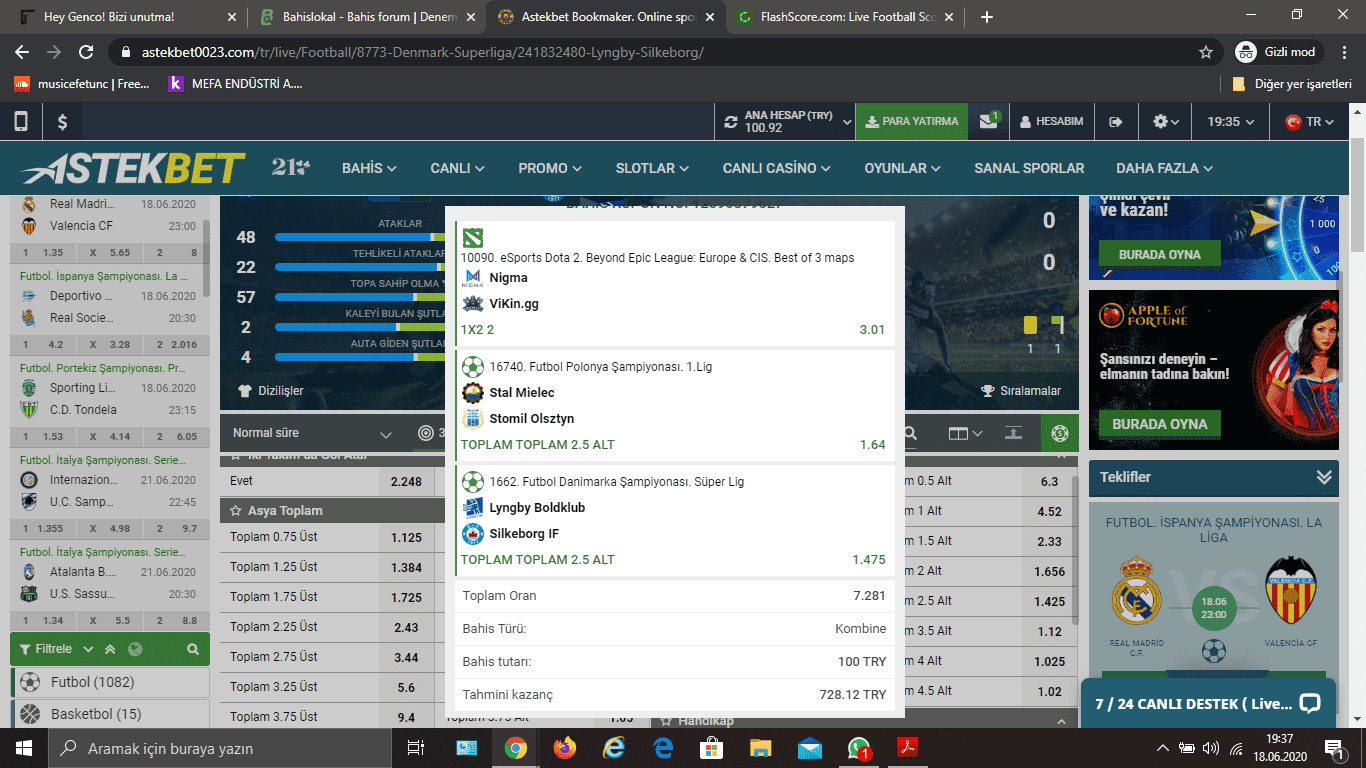
Task: Open the column layout dropdown in markets toolbar
Action: [x=965, y=433]
